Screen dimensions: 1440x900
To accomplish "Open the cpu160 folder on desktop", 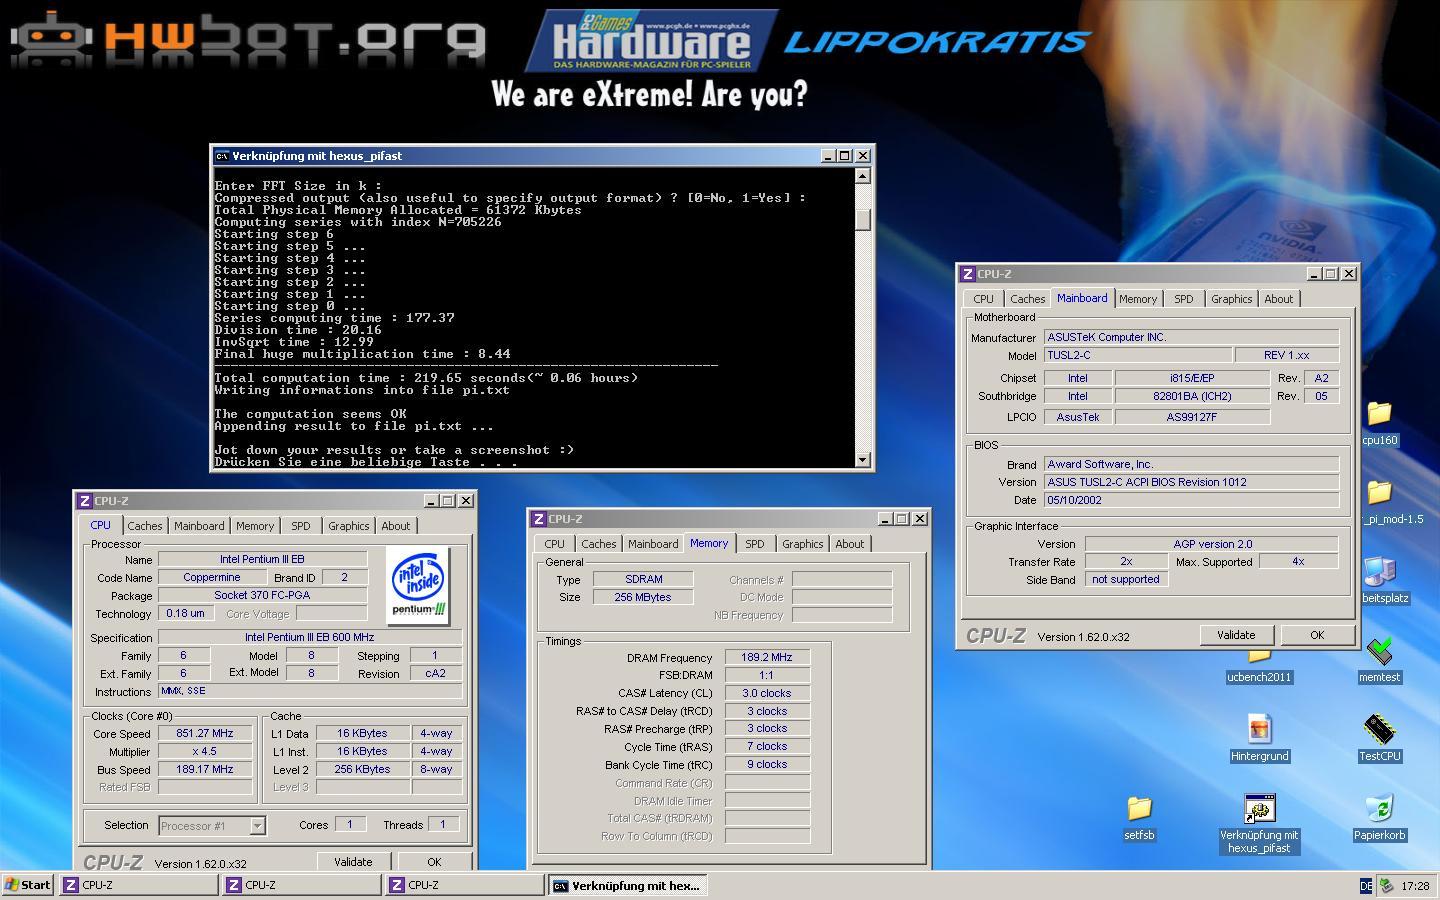I will coord(1379,413).
